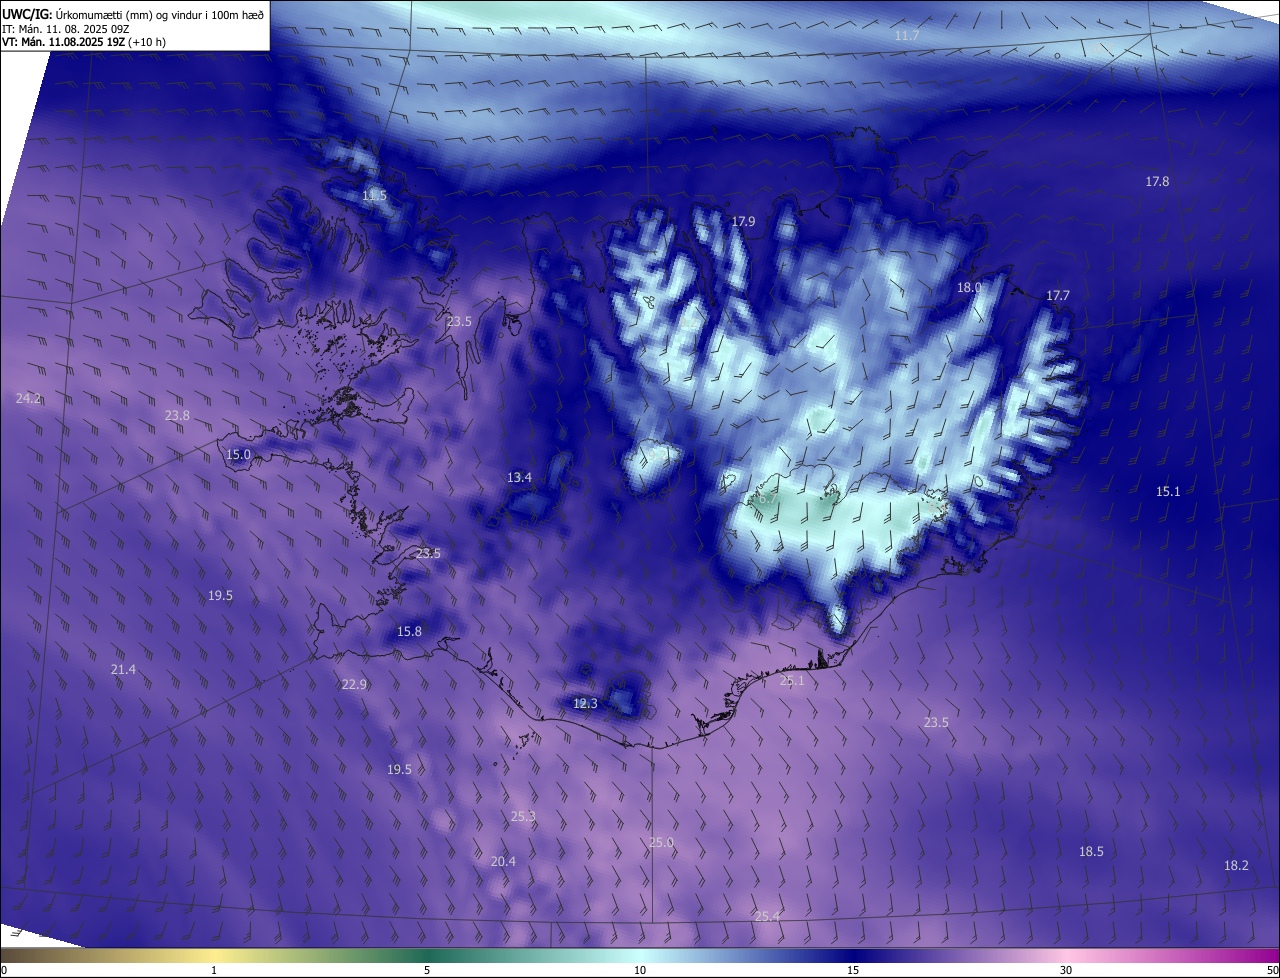
Task: Click the 18.5 value label
Action: tap(1091, 851)
